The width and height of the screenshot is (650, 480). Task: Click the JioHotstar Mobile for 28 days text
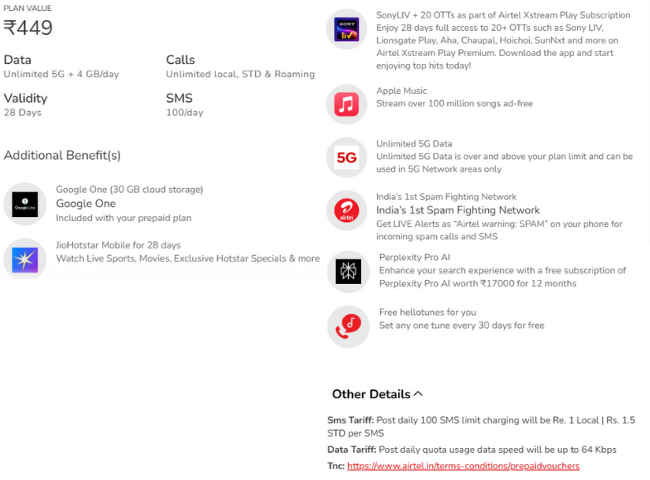(x=118, y=245)
